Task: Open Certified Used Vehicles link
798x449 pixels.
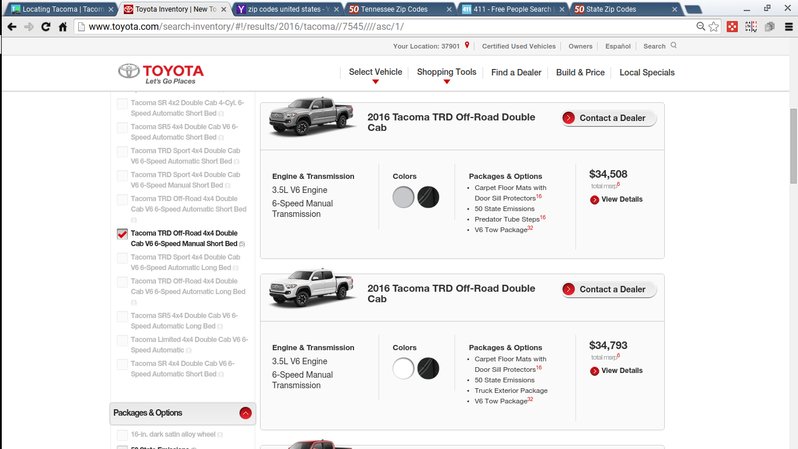Action: tap(519, 46)
